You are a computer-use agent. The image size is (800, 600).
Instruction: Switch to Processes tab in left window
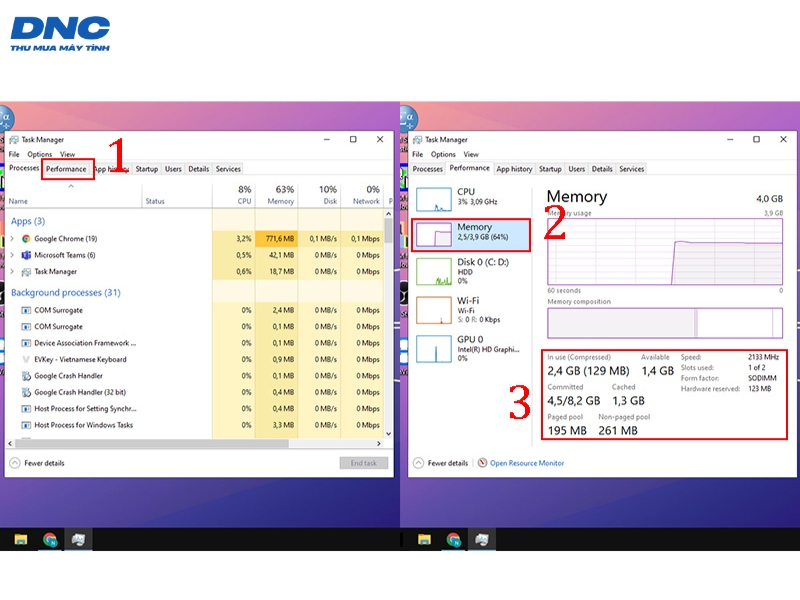(23, 168)
